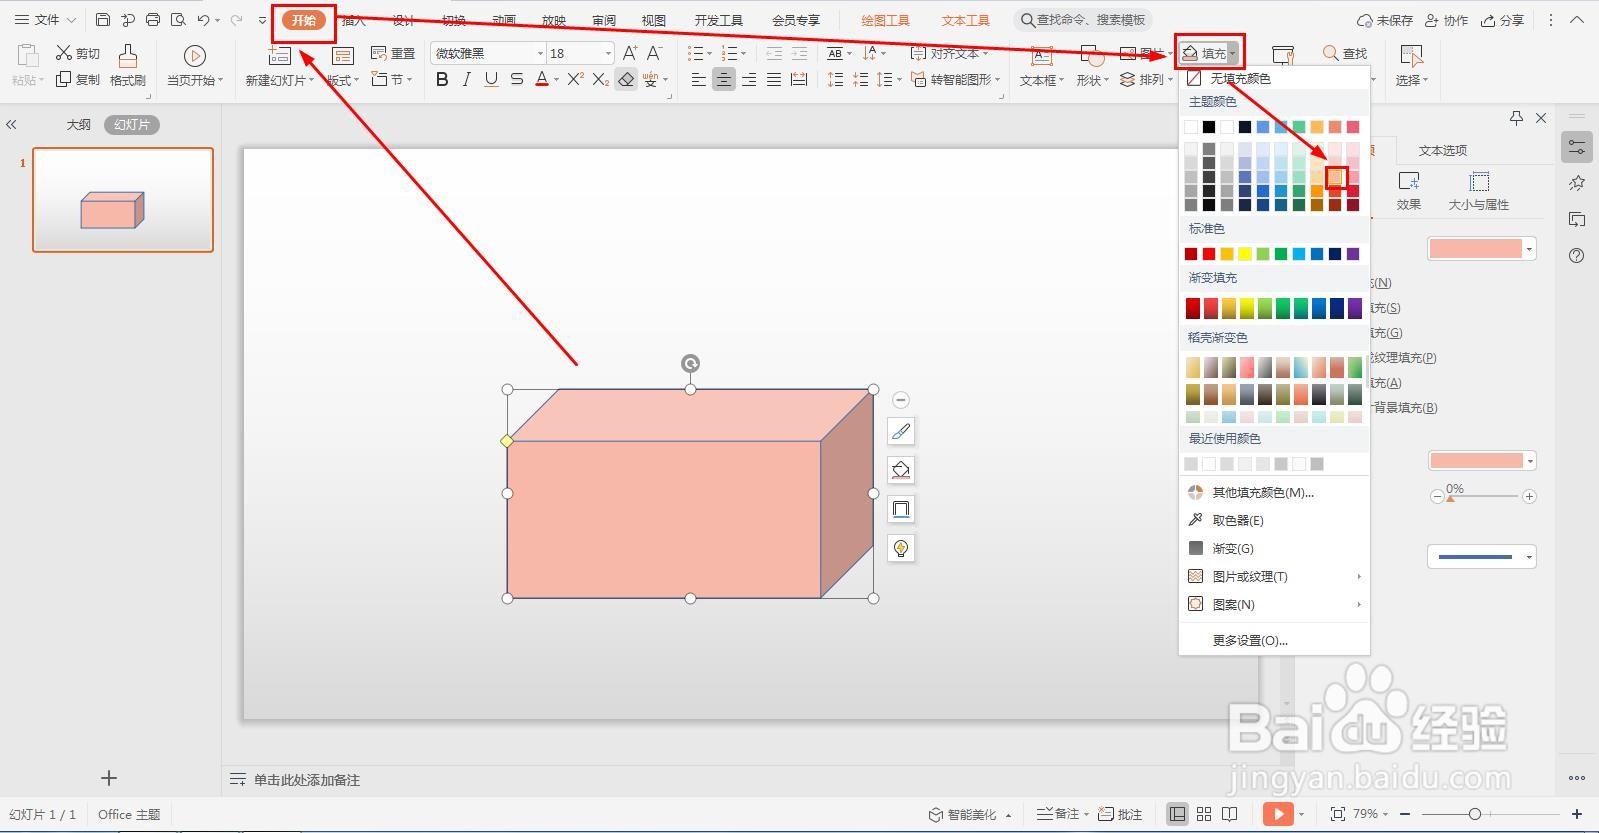Switch to Reading view in status bar
Image resolution: width=1599 pixels, height=833 pixels.
(1230, 814)
